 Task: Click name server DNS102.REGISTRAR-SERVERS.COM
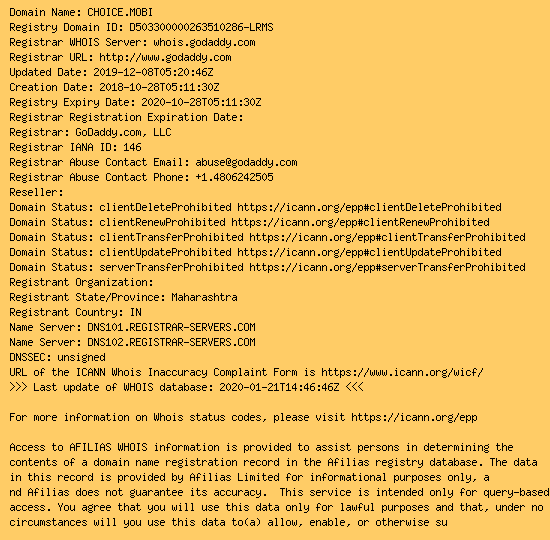click(x=171, y=342)
